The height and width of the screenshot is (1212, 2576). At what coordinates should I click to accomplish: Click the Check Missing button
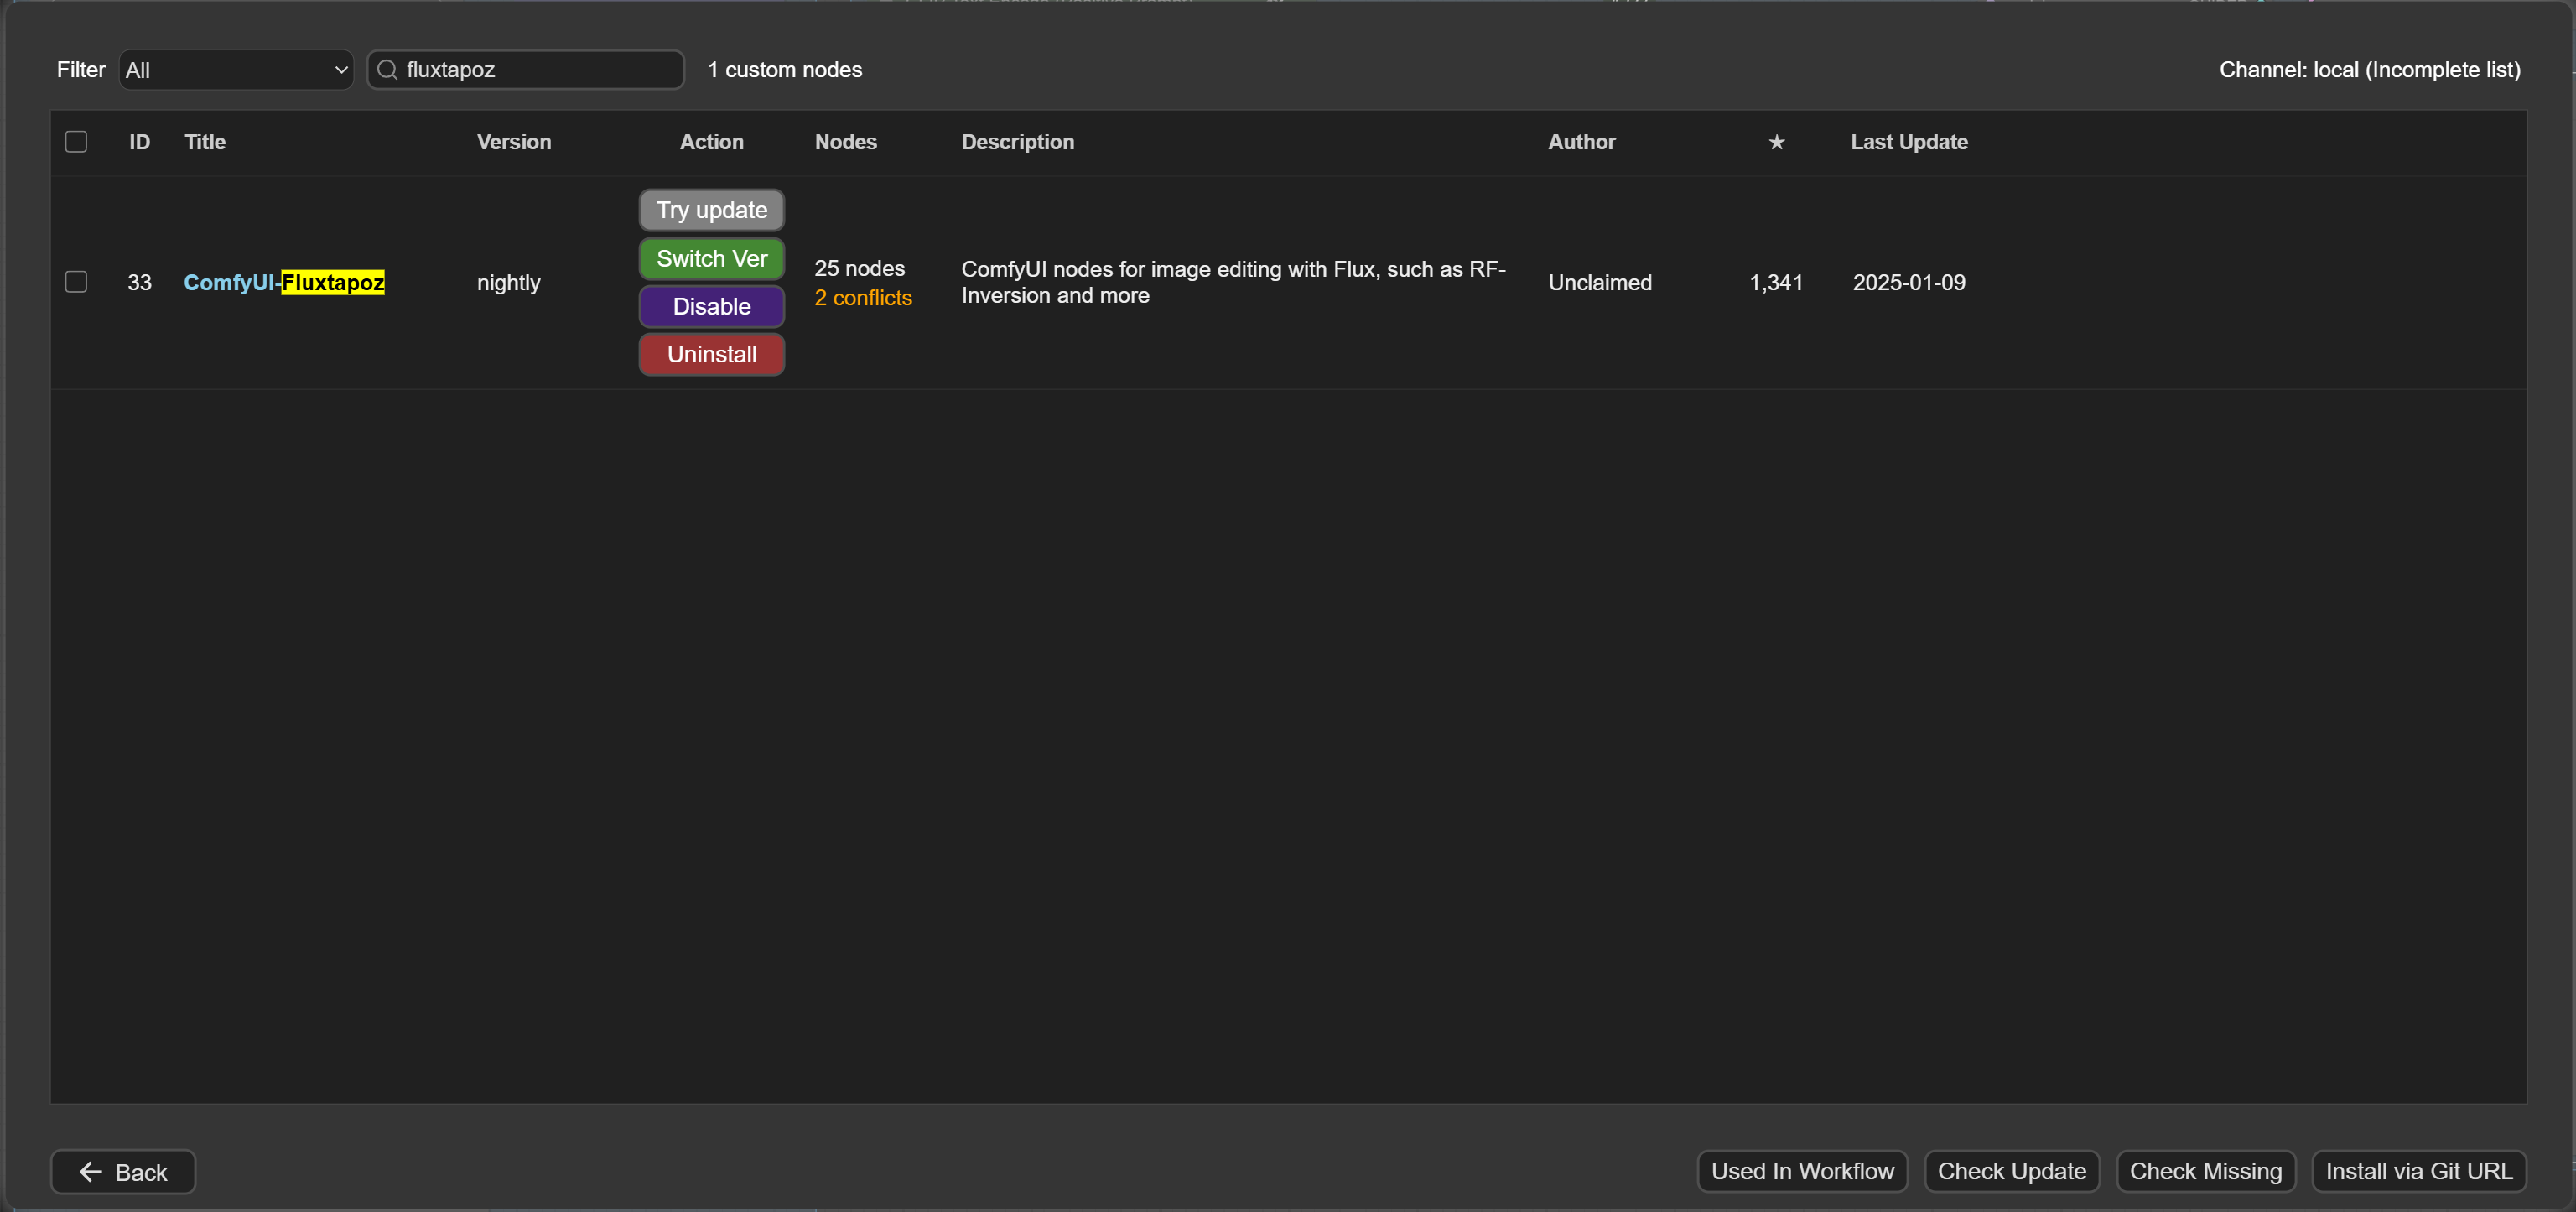click(x=2205, y=1172)
